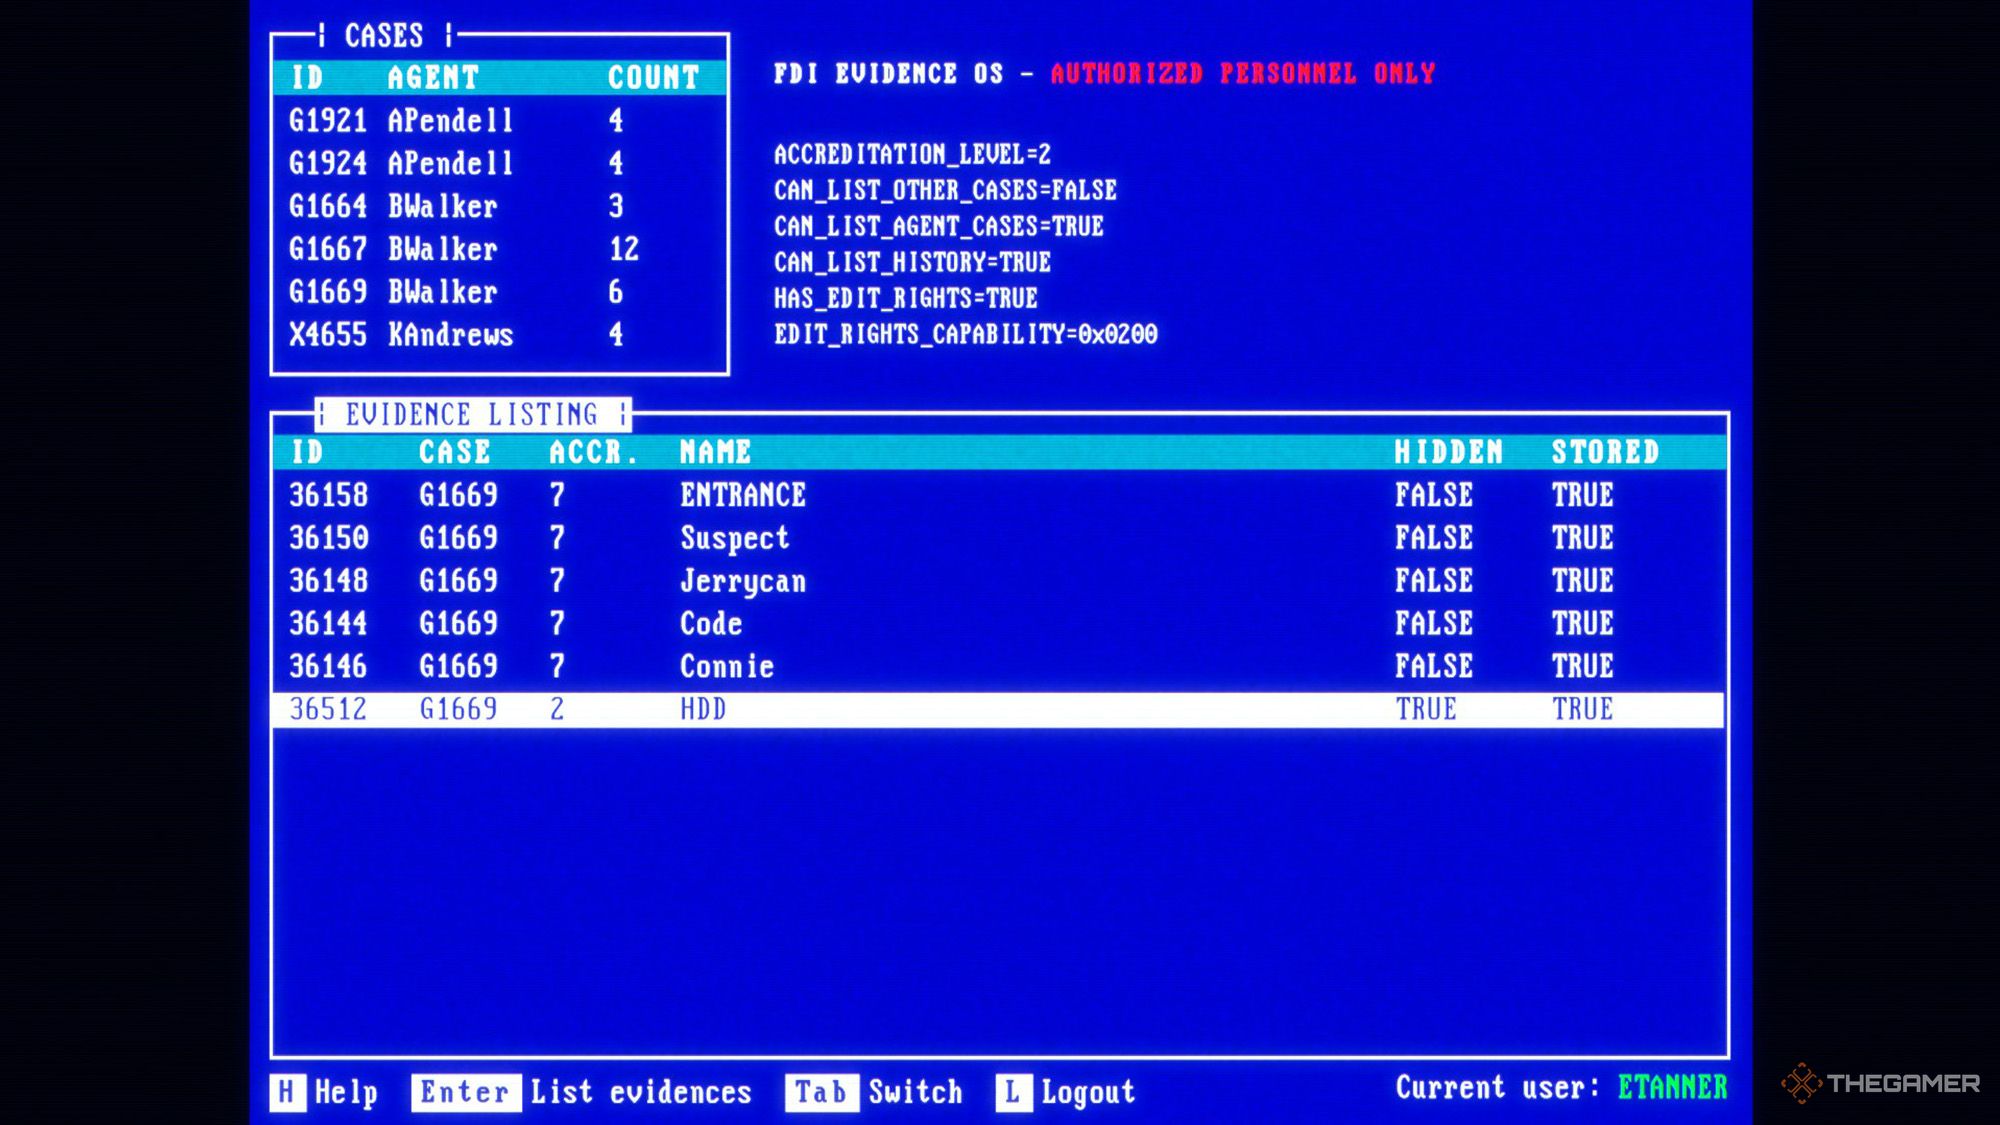Select hidden HDD evidence row 36512
Image resolution: width=2000 pixels, height=1125 pixels.
click(1000, 707)
